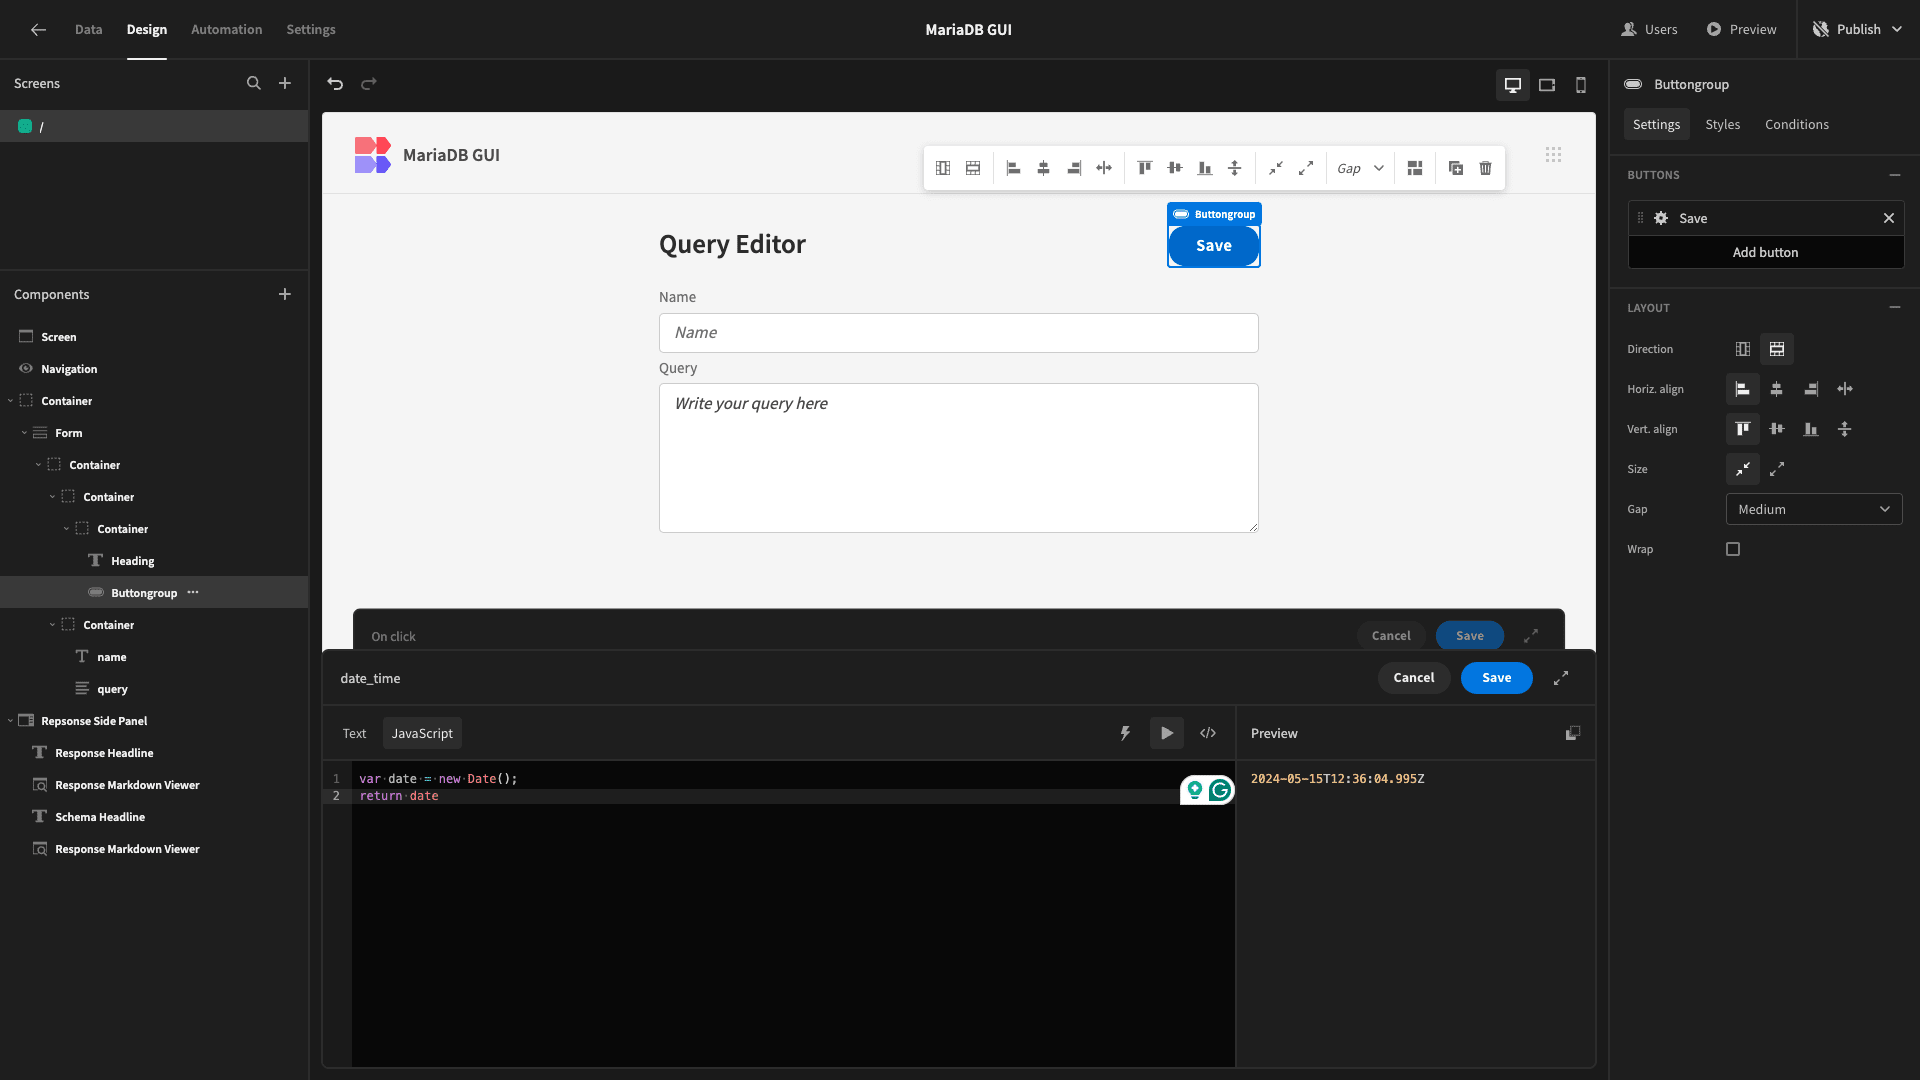Open the Data tab

click(89, 30)
